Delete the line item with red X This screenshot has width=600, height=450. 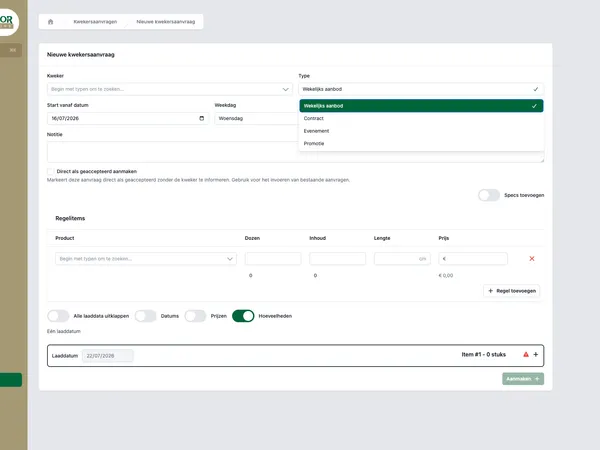[x=532, y=259]
